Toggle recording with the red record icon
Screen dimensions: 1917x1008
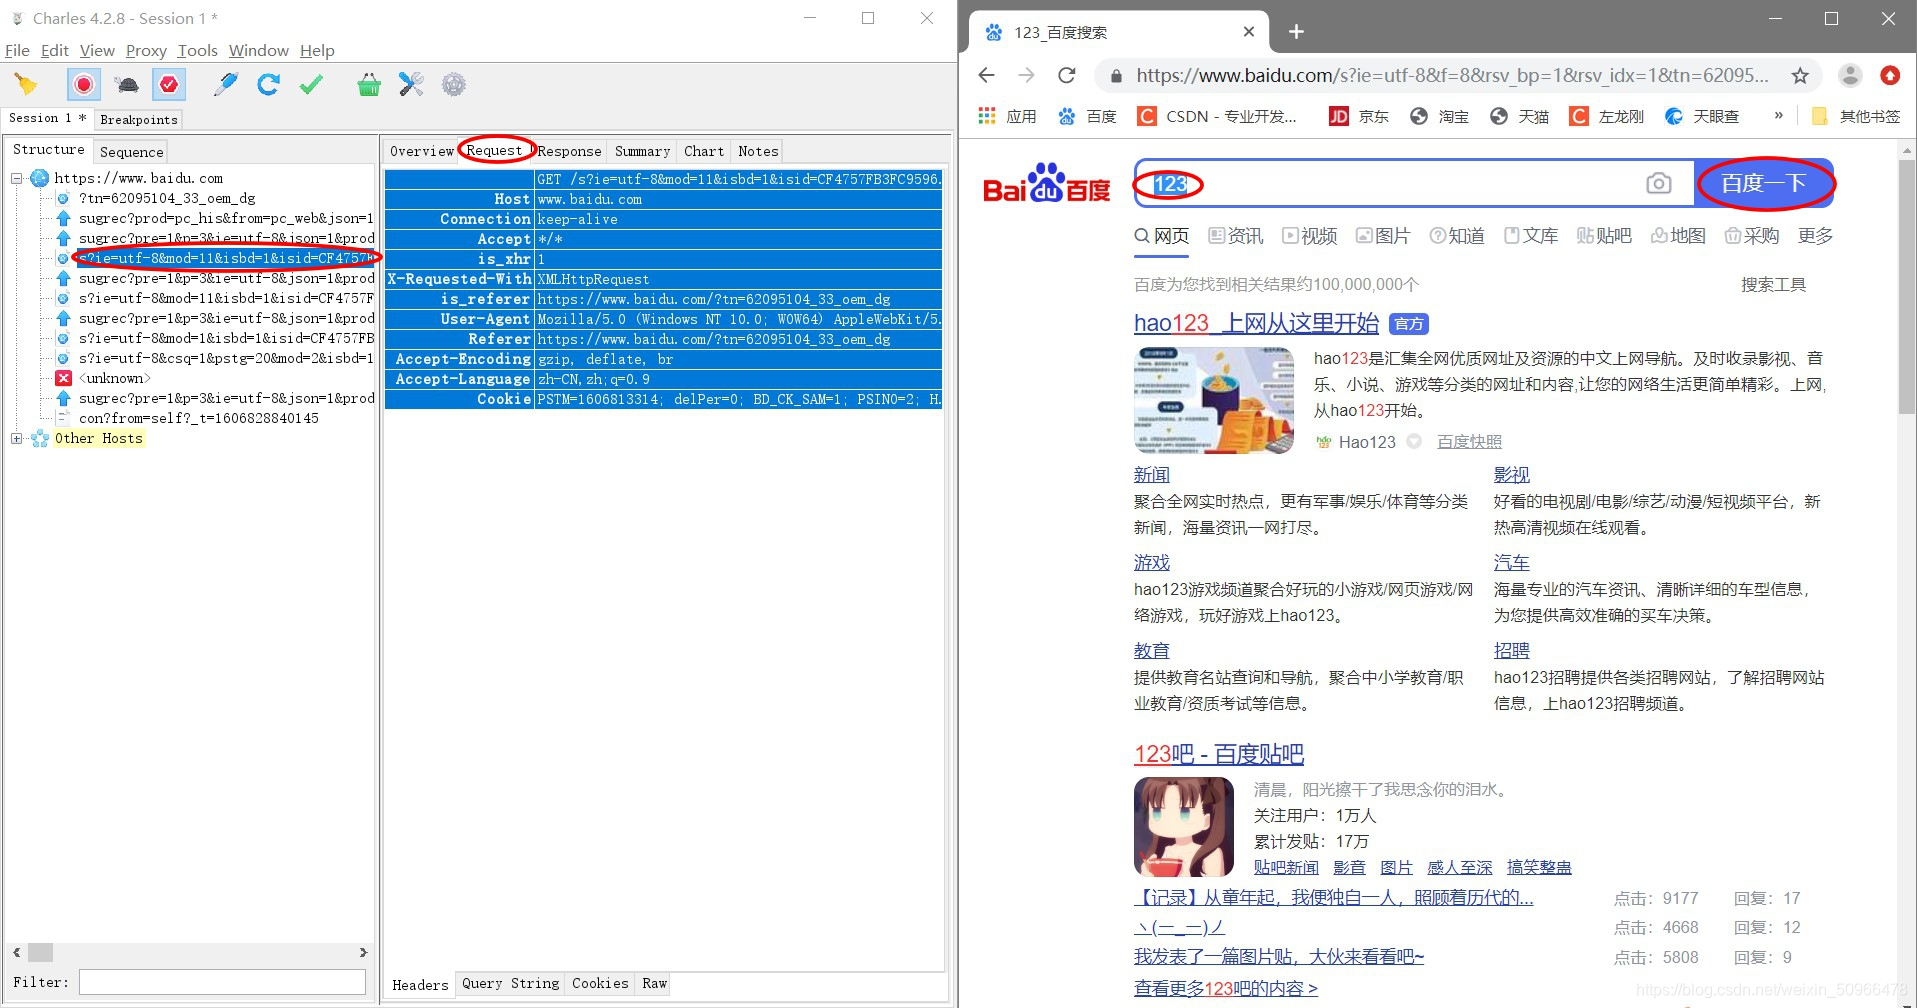pyautogui.click(x=83, y=84)
